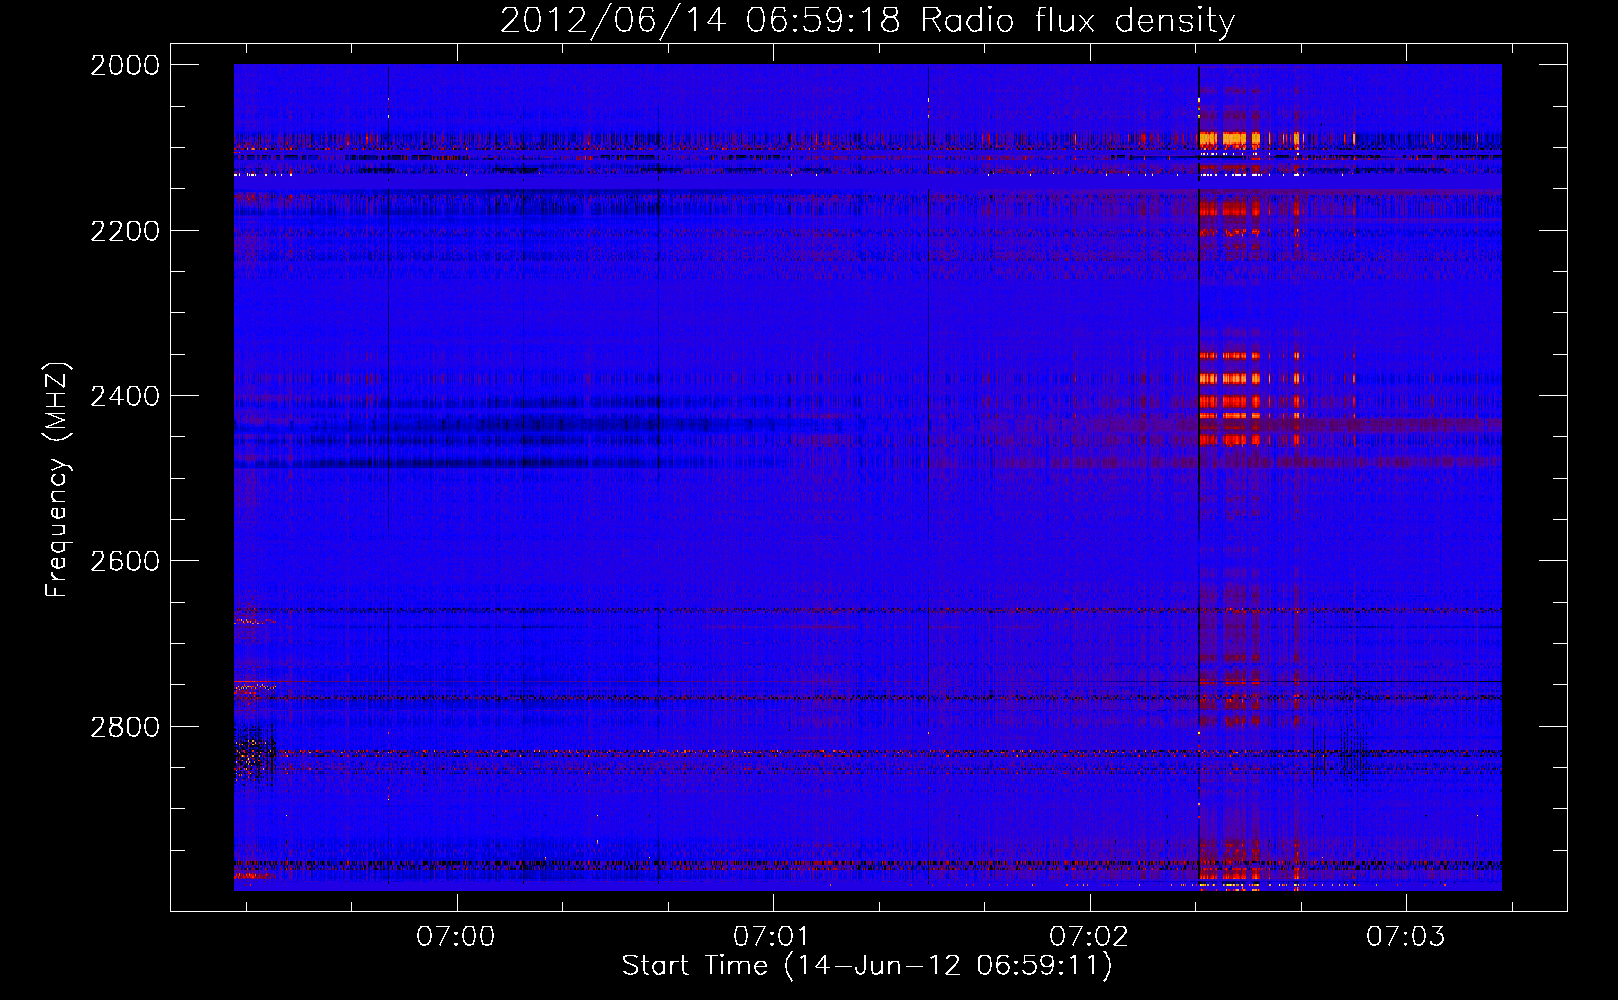Screen dimensions: 1618x1000
Task: Click the 'Frequency (MHZ)' axis title
Action: click(x=57, y=480)
